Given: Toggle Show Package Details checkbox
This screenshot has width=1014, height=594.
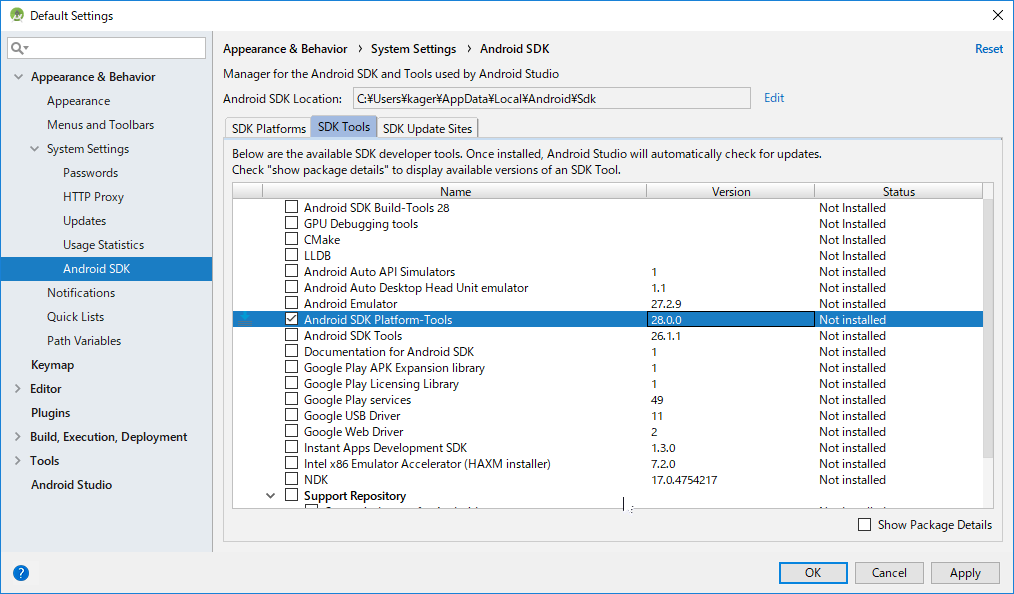Looking at the screenshot, I should (x=864, y=524).
